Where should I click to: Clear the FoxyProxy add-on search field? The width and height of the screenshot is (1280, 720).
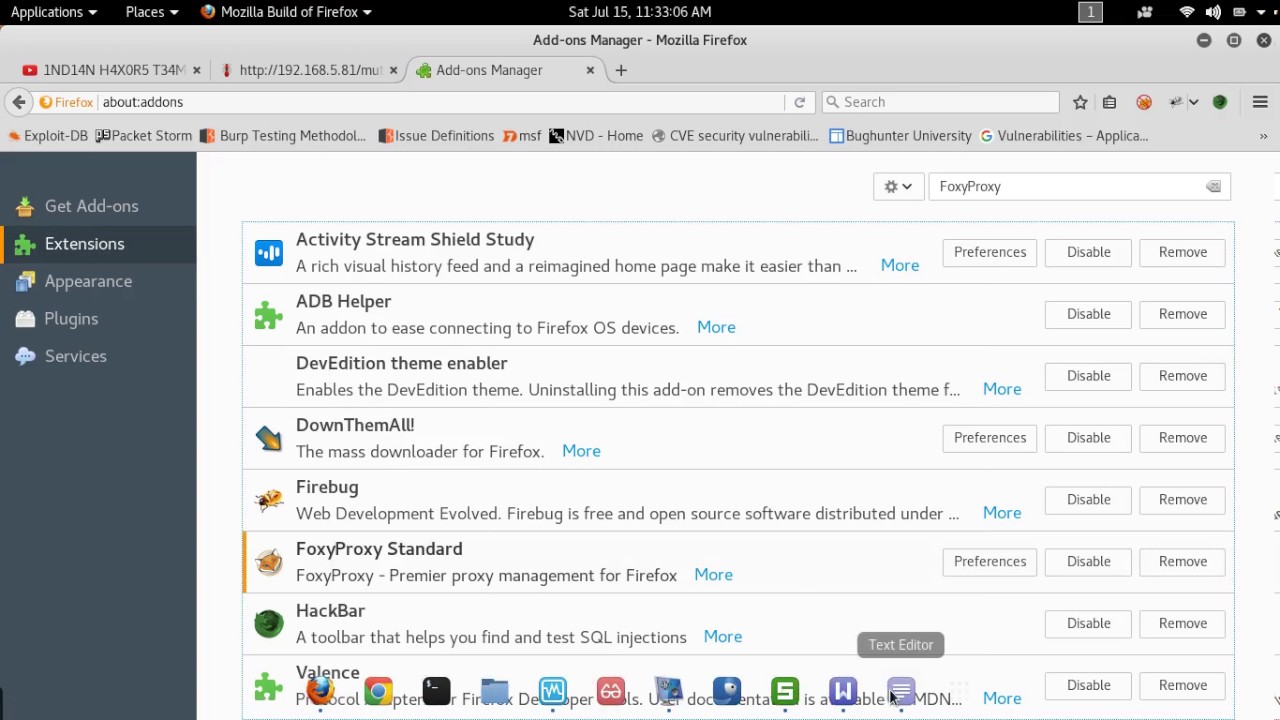click(x=1213, y=187)
